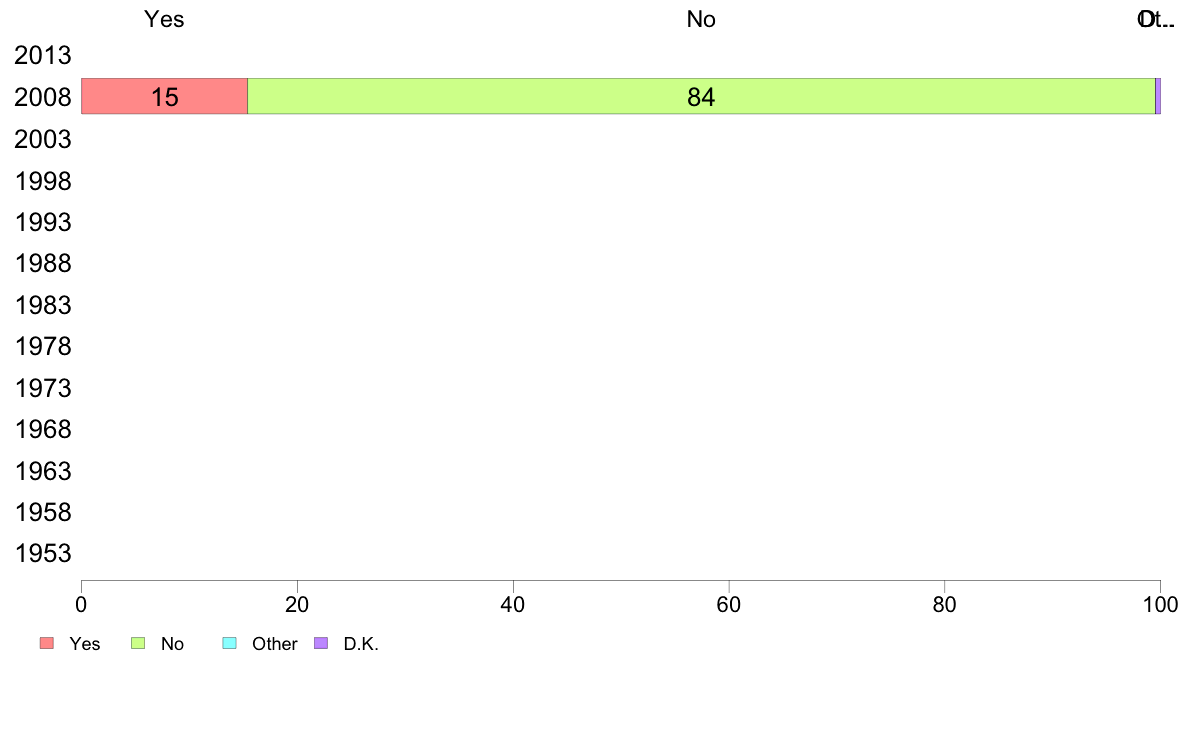Select the 2013 year row label
Image resolution: width=1188 pixels, height=736 pixels.
point(42,55)
